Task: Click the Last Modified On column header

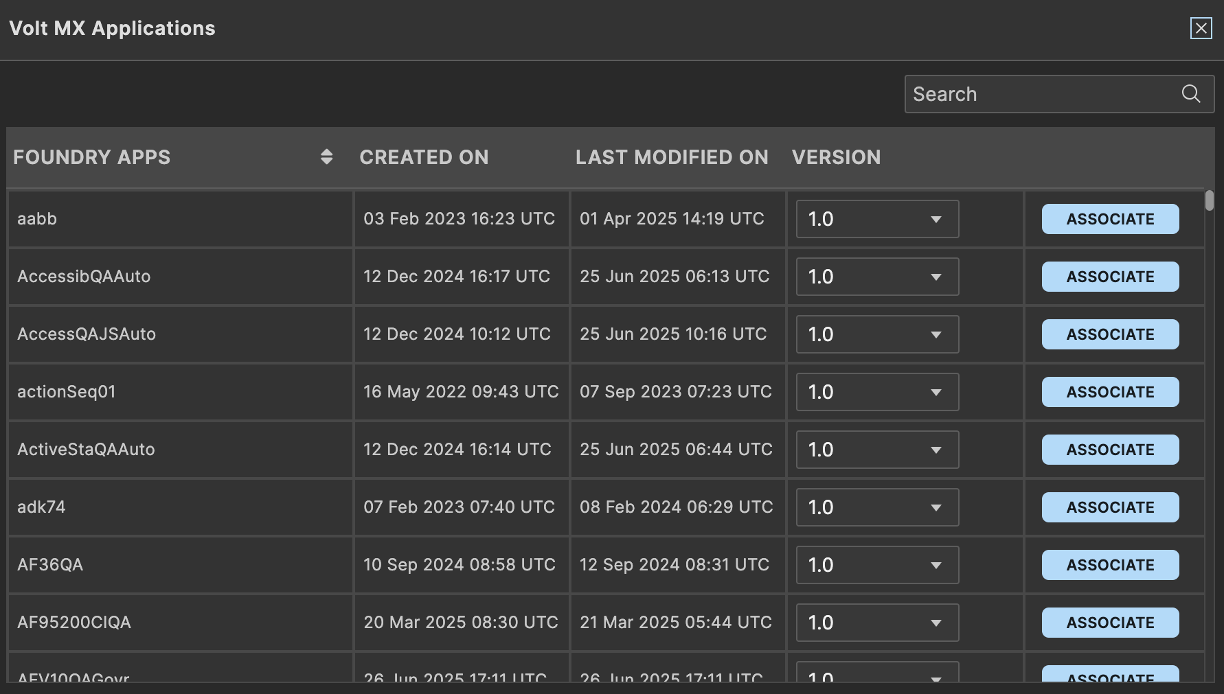Action: point(672,157)
